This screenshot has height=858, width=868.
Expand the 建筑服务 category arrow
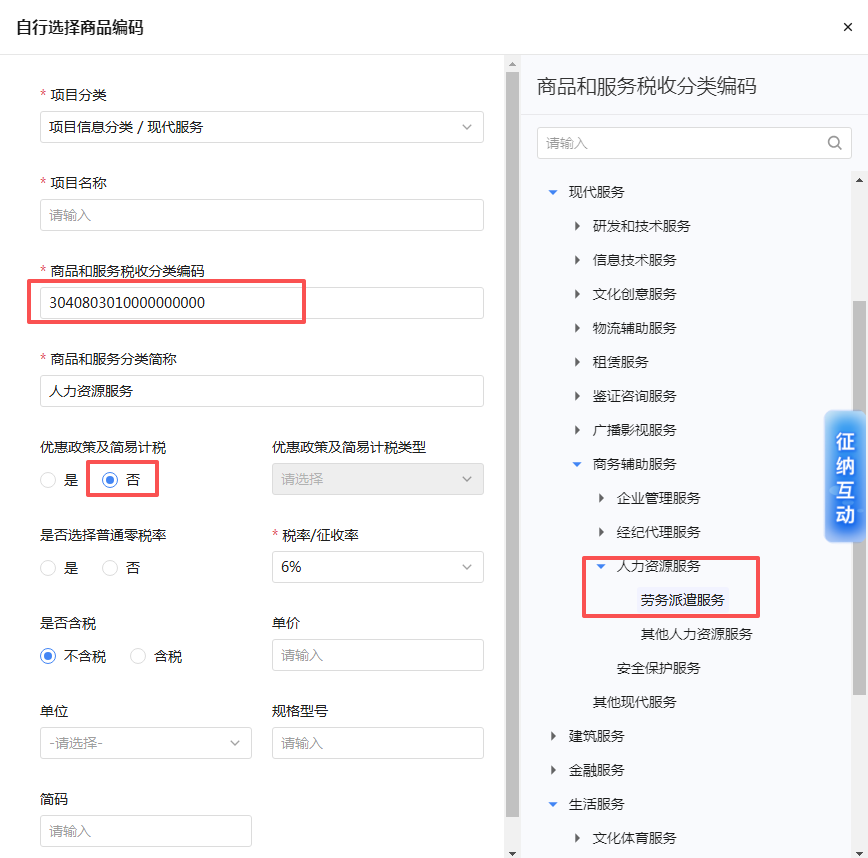[x=553, y=736]
